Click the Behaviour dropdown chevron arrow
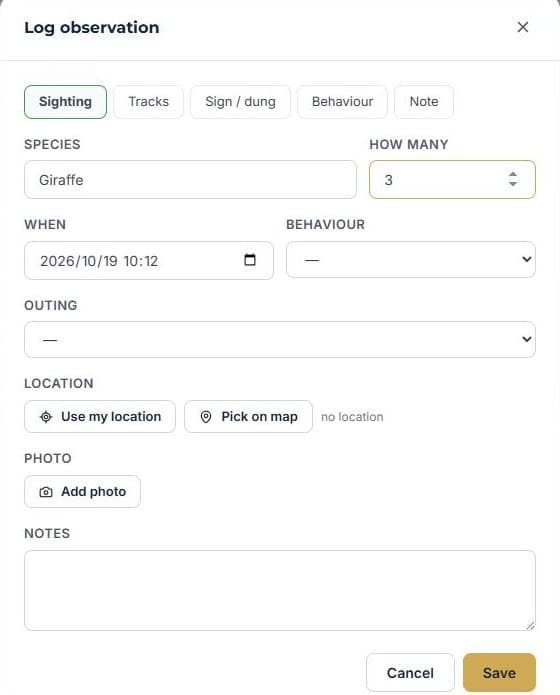Viewport: 560px width, 695px height. click(526, 259)
